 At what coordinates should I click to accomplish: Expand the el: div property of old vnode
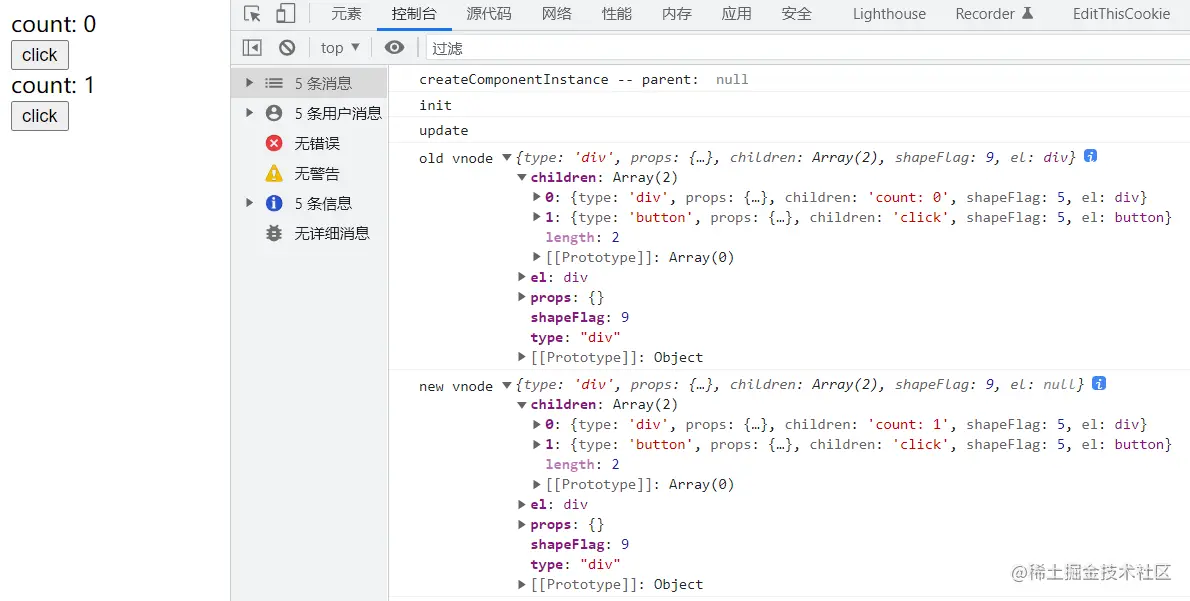(522, 277)
